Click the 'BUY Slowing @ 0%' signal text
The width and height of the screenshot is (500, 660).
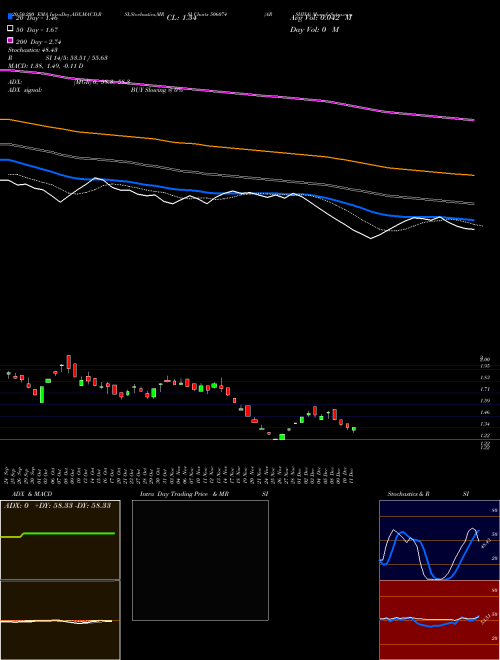[157, 90]
